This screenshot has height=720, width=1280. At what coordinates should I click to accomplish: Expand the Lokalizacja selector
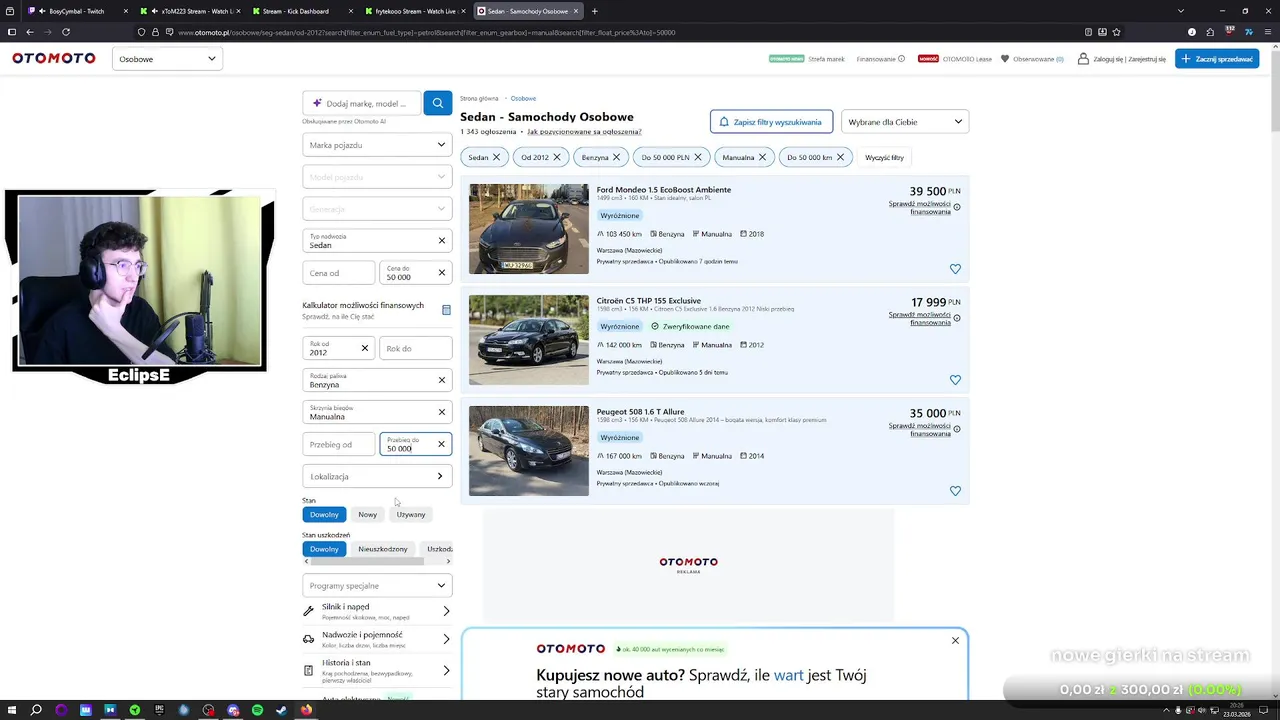tap(377, 476)
